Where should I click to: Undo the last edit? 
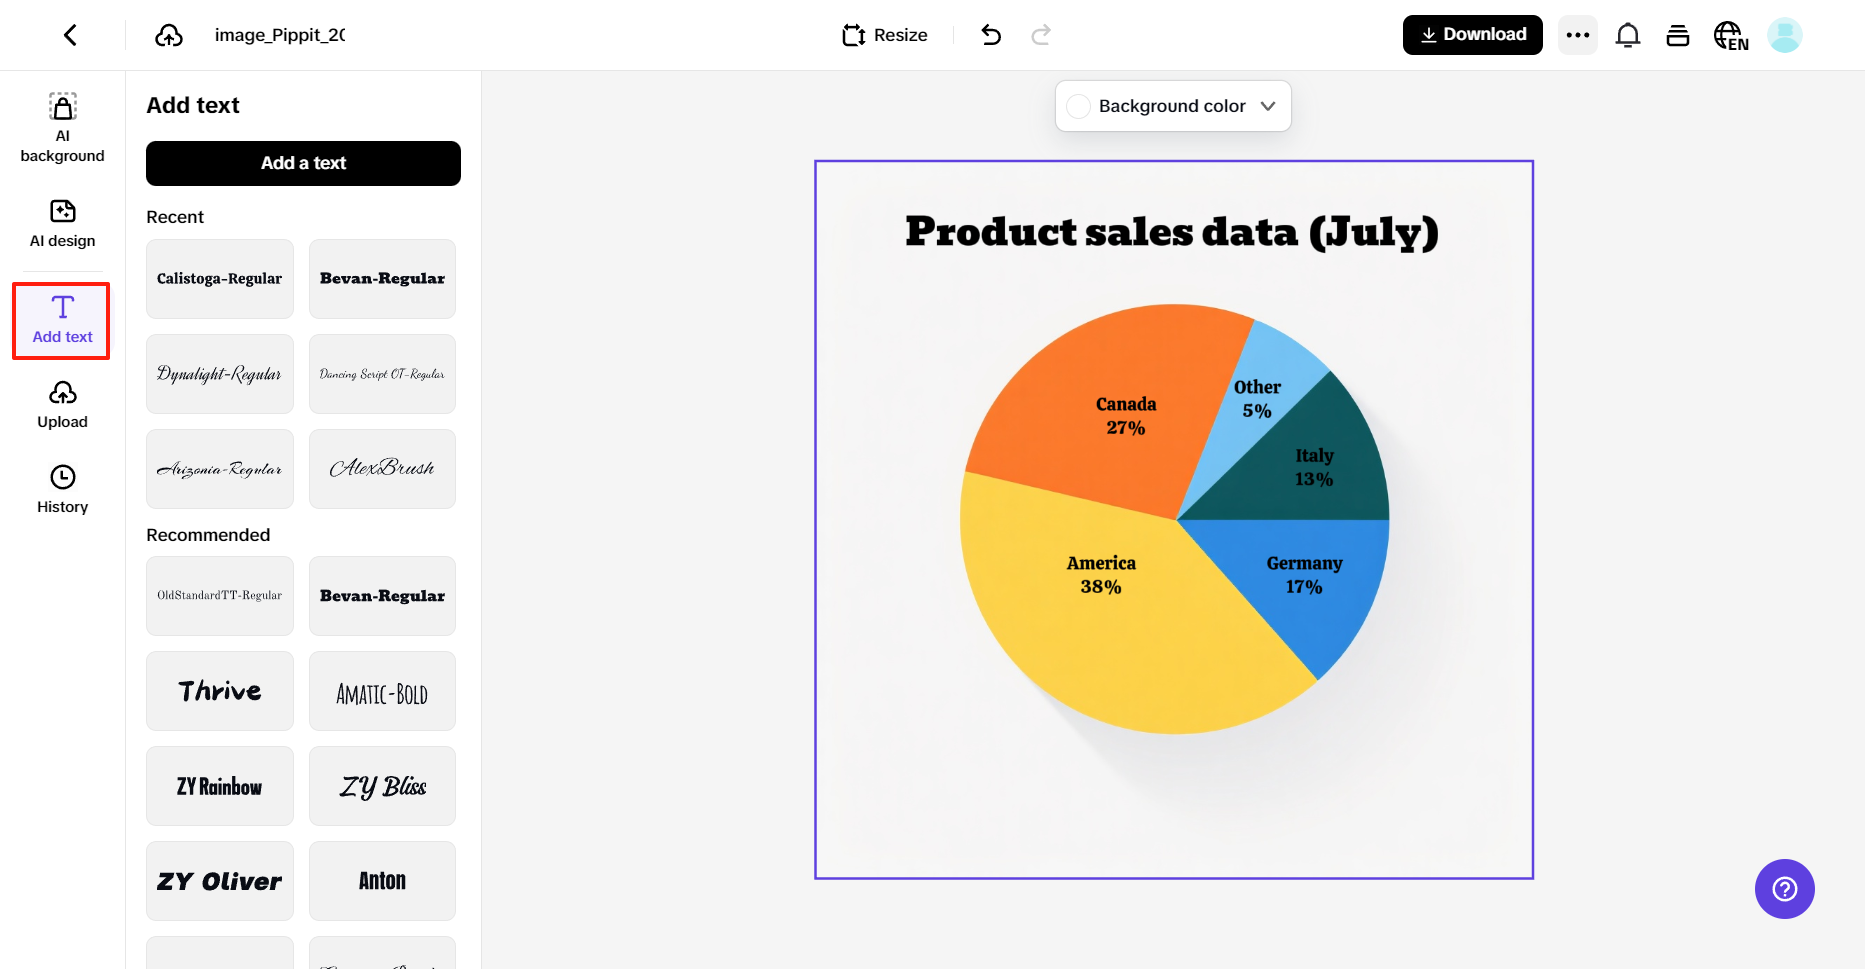coord(991,35)
